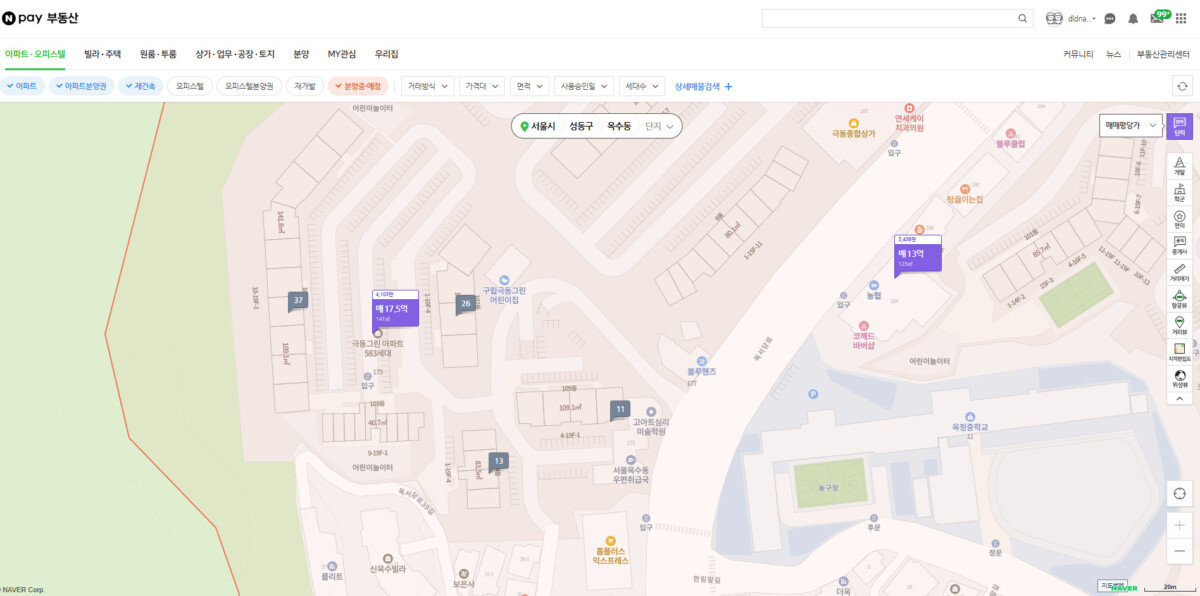Toggle the 오피스텔 filter chip
1200x596 pixels.
click(x=189, y=86)
